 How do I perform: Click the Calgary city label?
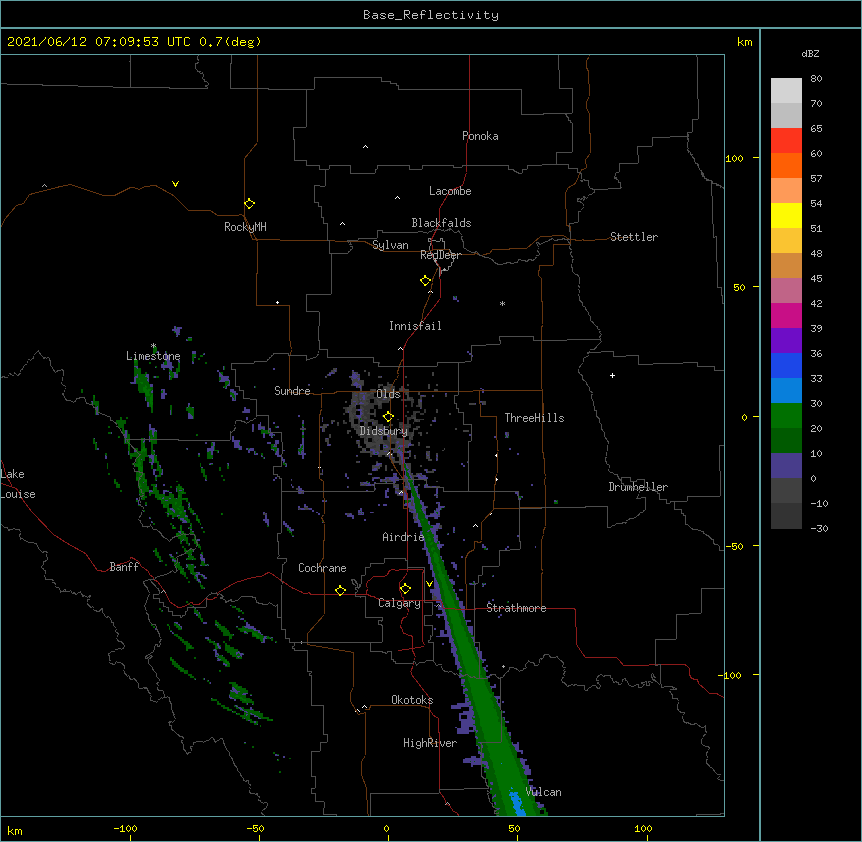pyautogui.click(x=399, y=603)
